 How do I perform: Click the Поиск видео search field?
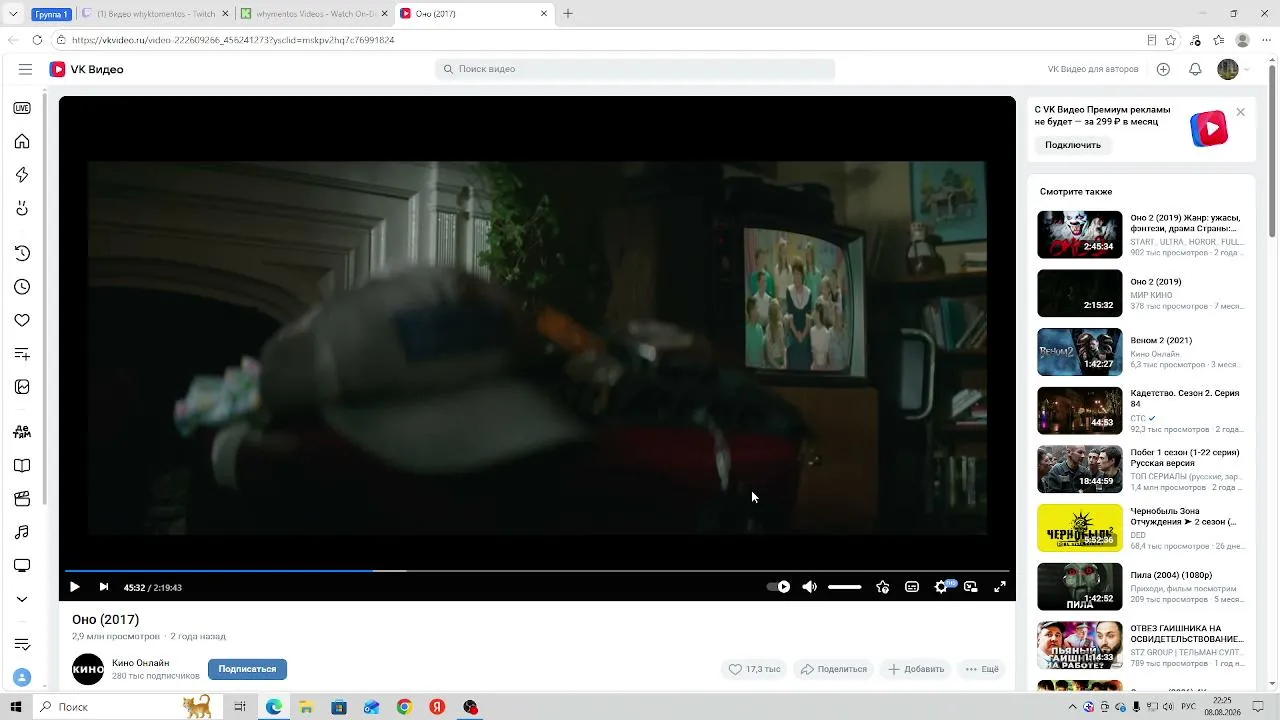coord(635,69)
